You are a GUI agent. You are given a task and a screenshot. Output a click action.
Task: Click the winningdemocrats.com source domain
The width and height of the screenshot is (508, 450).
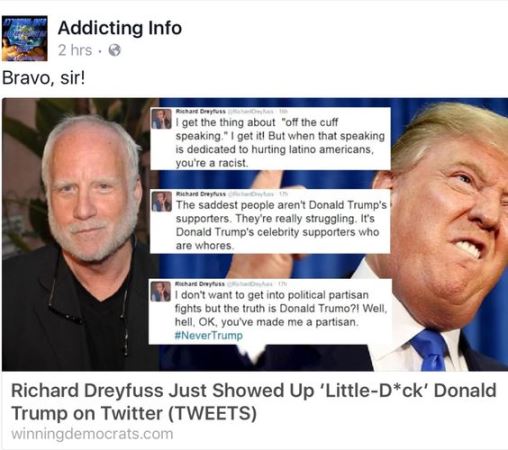(x=92, y=434)
